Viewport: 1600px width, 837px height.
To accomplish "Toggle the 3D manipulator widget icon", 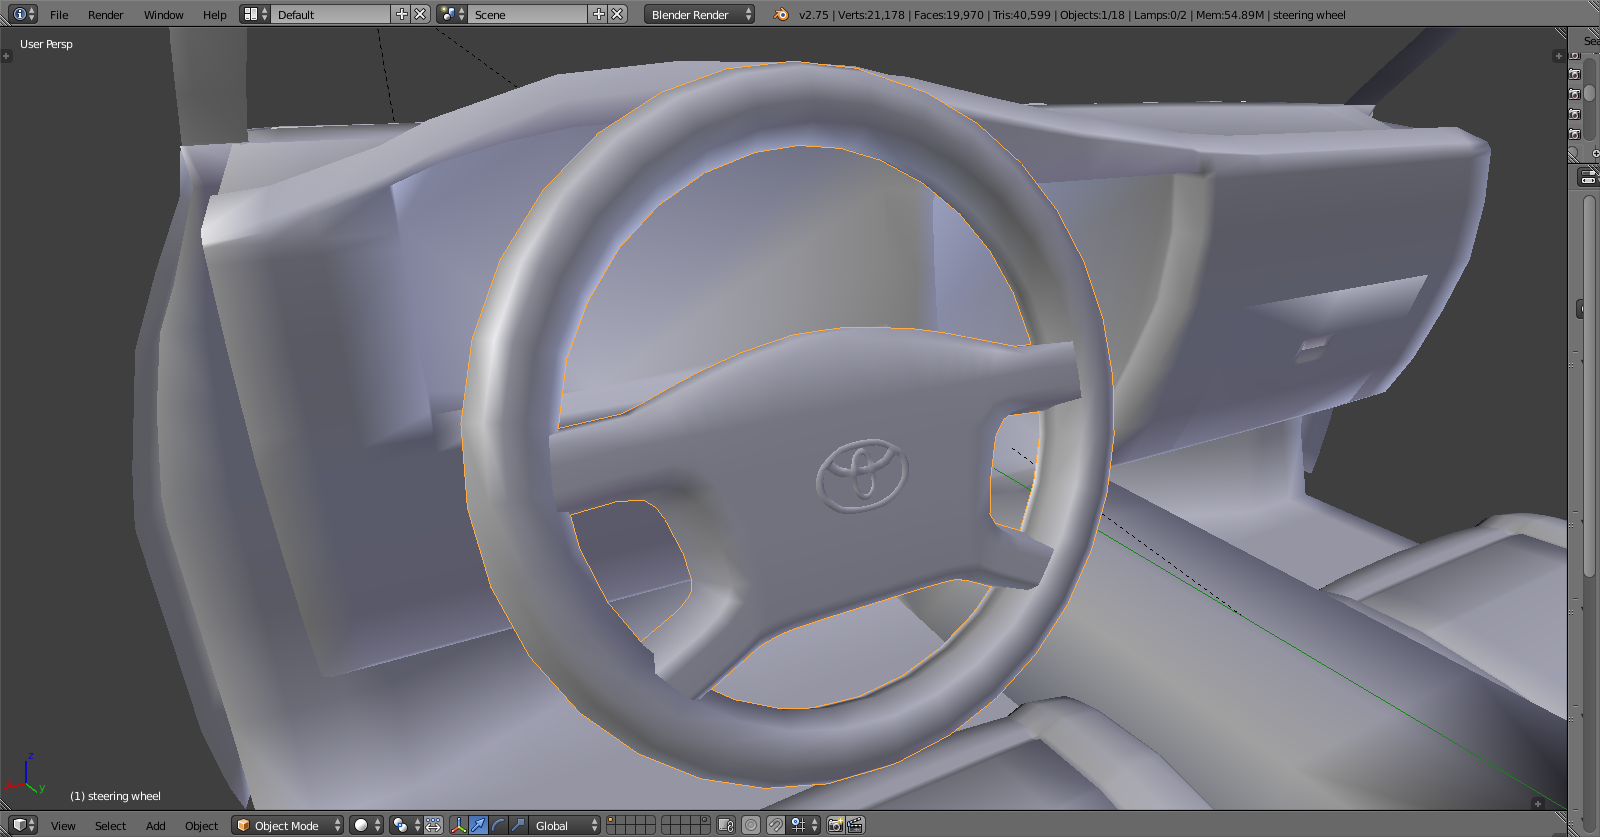I will click(458, 825).
